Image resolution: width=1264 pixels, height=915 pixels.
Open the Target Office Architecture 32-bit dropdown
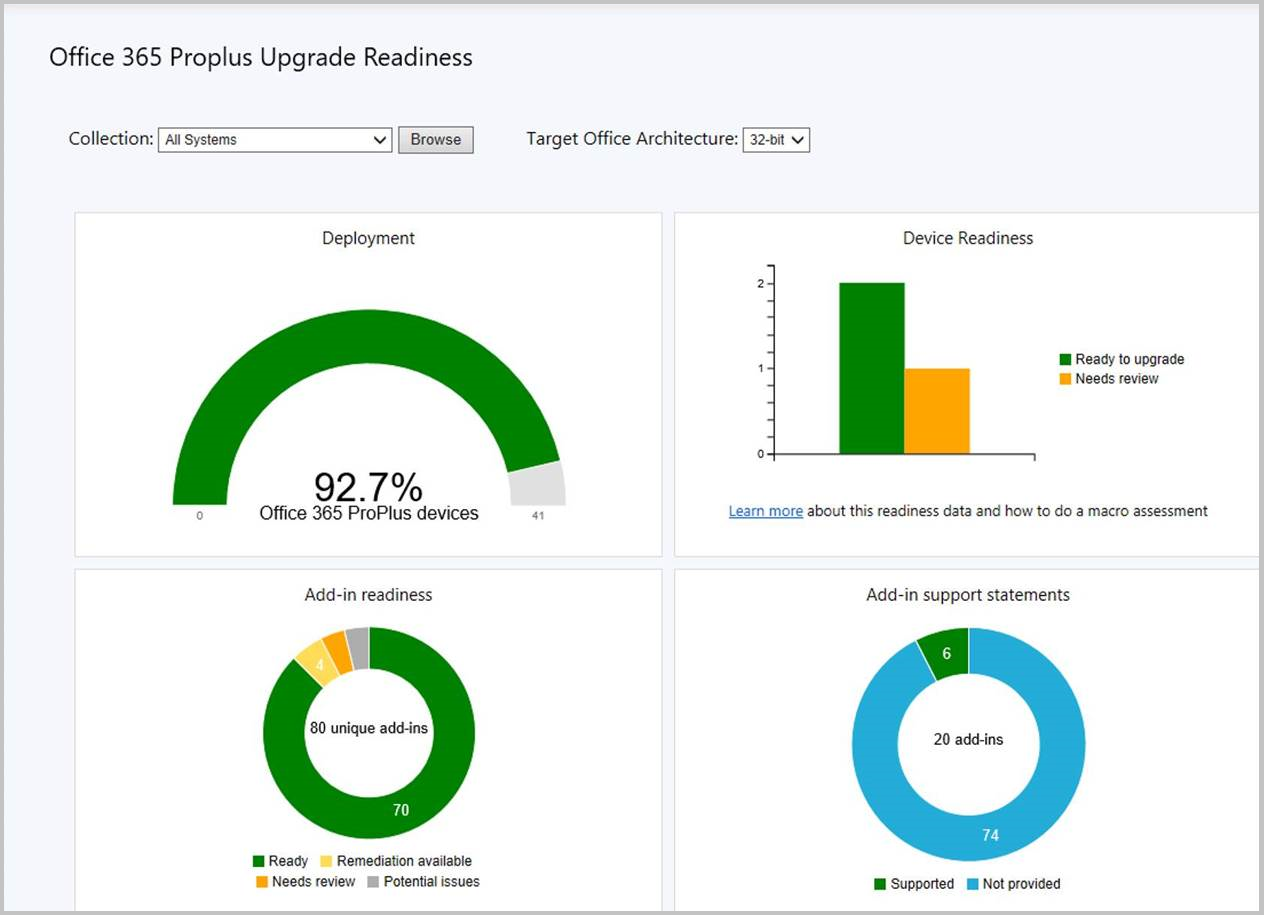click(776, 140)
